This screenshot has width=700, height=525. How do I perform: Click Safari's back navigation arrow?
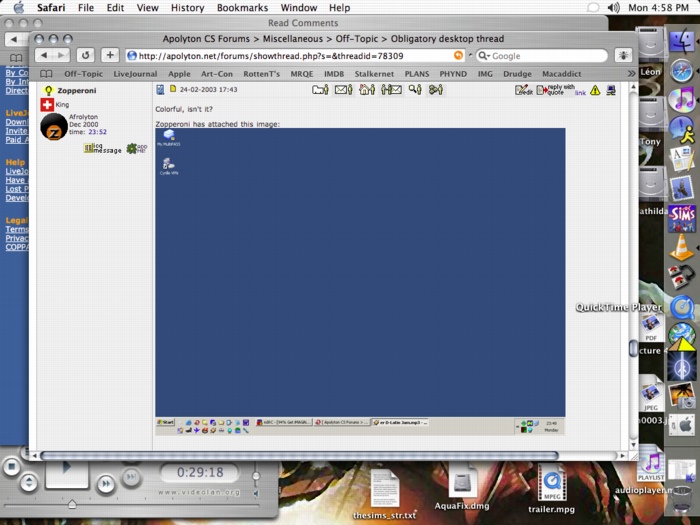43,56
